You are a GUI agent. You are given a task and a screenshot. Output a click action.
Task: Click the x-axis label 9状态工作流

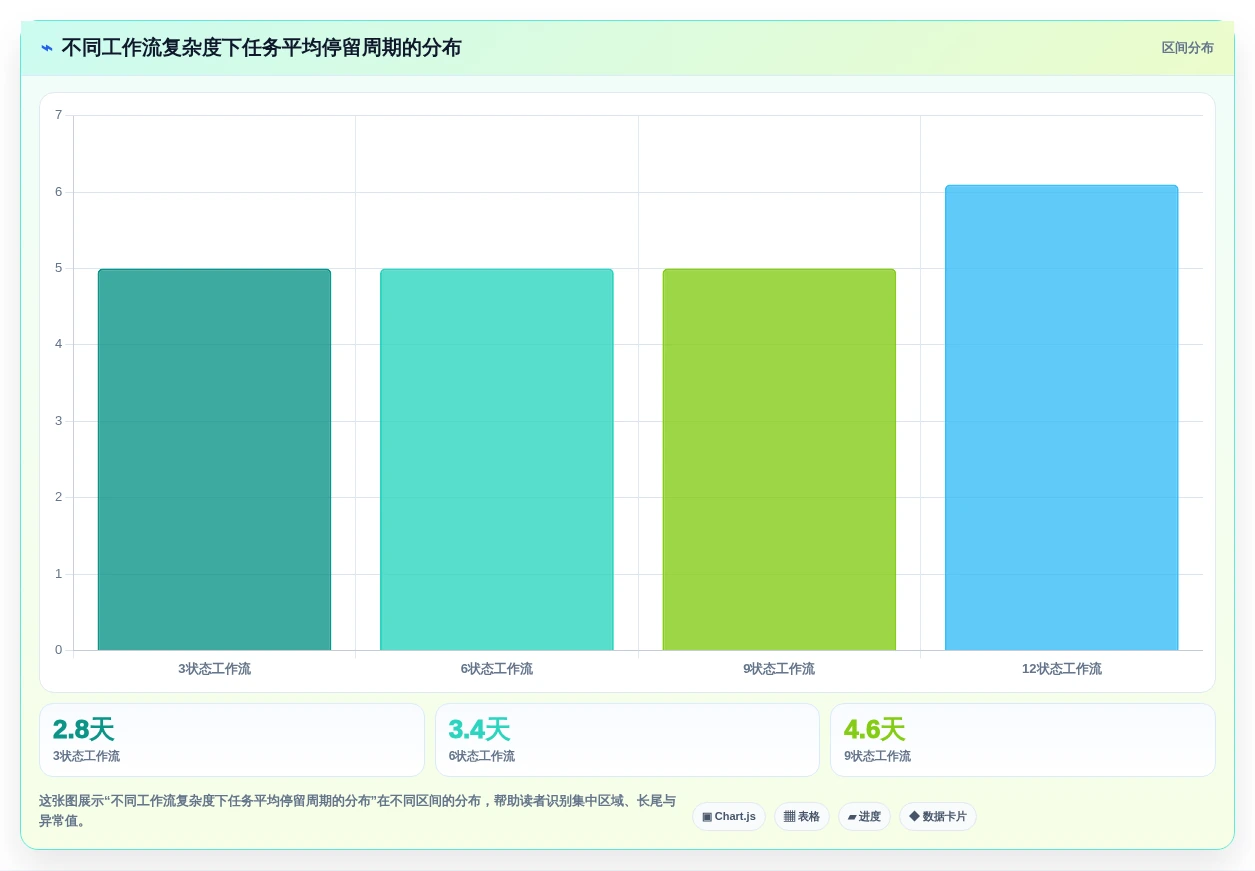pos(779,669)
